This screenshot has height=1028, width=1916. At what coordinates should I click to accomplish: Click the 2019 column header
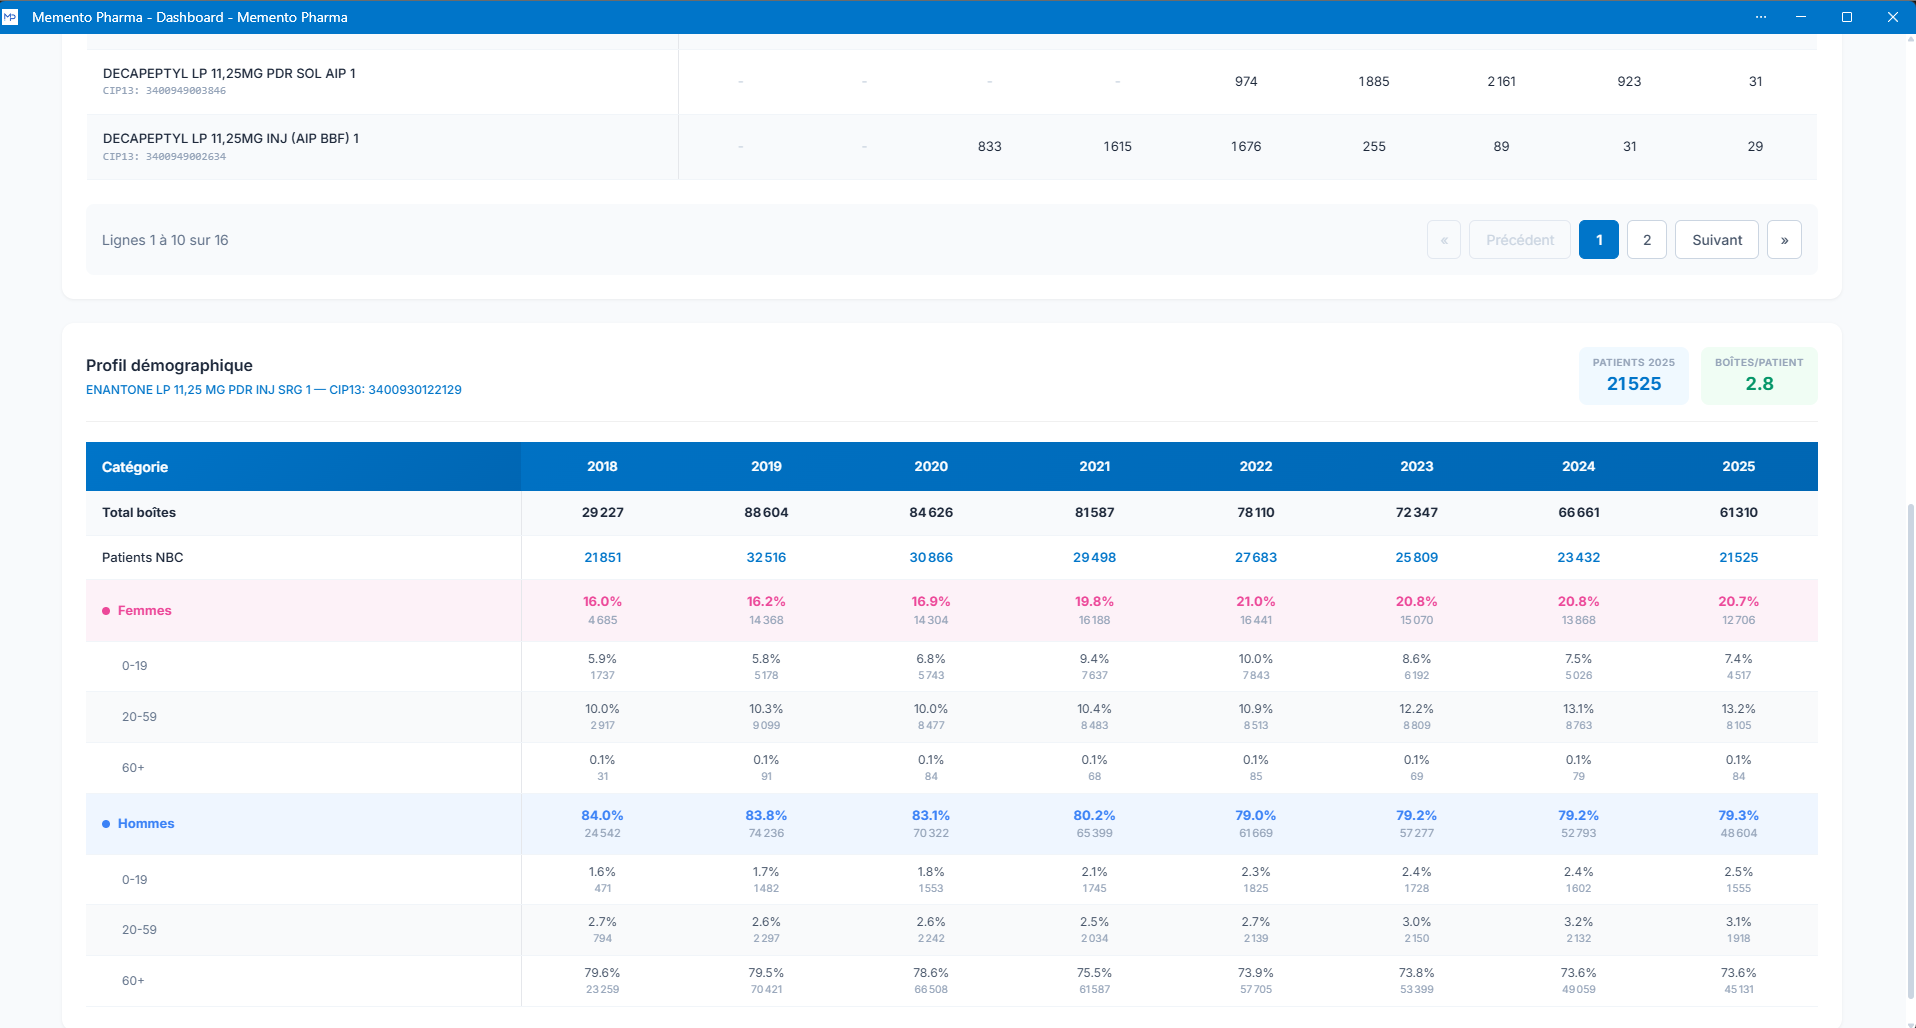click(766, 467)
